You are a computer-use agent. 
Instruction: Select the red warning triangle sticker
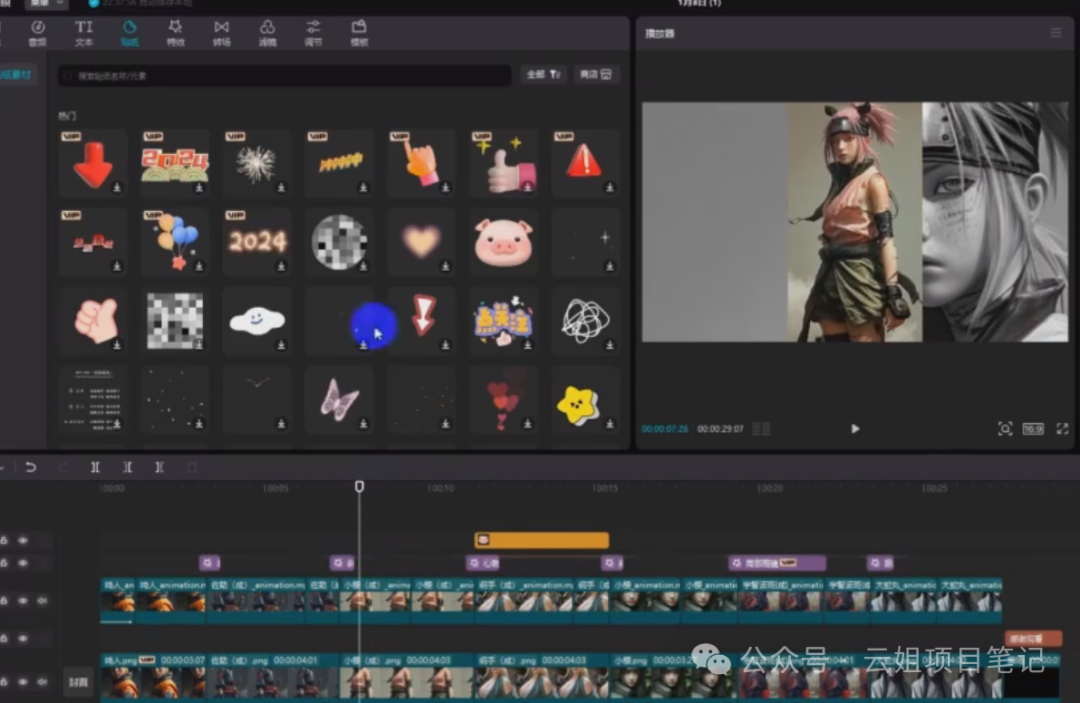point(585,162)
